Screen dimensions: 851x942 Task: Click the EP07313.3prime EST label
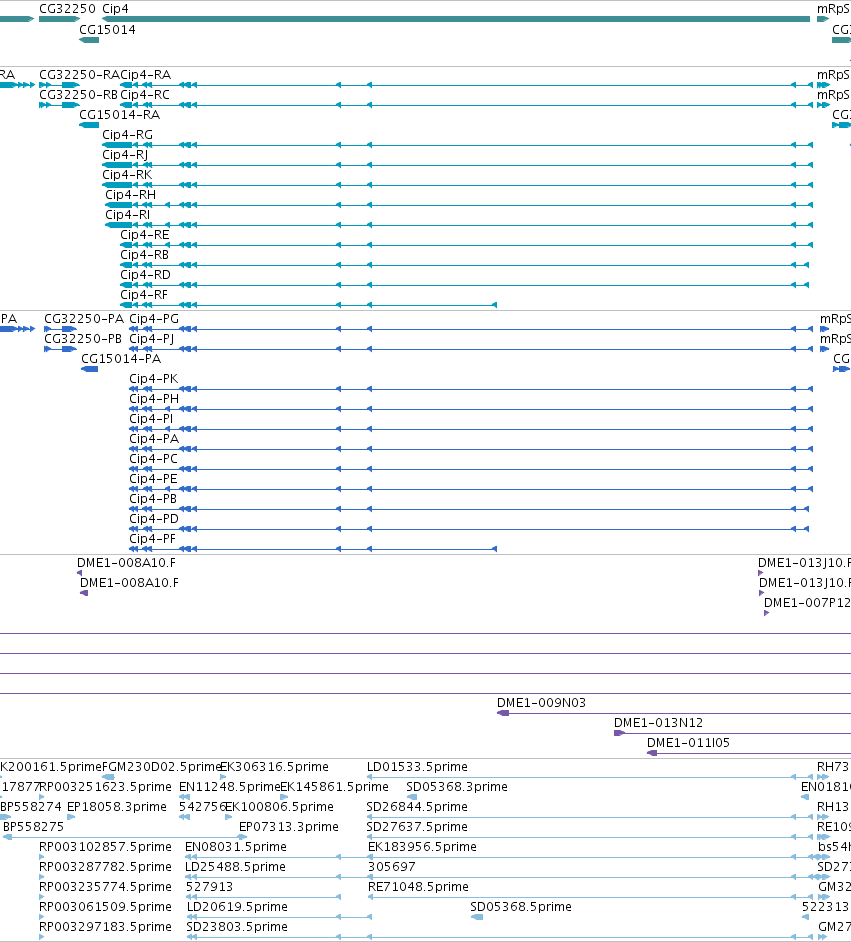tap(289, 827)
